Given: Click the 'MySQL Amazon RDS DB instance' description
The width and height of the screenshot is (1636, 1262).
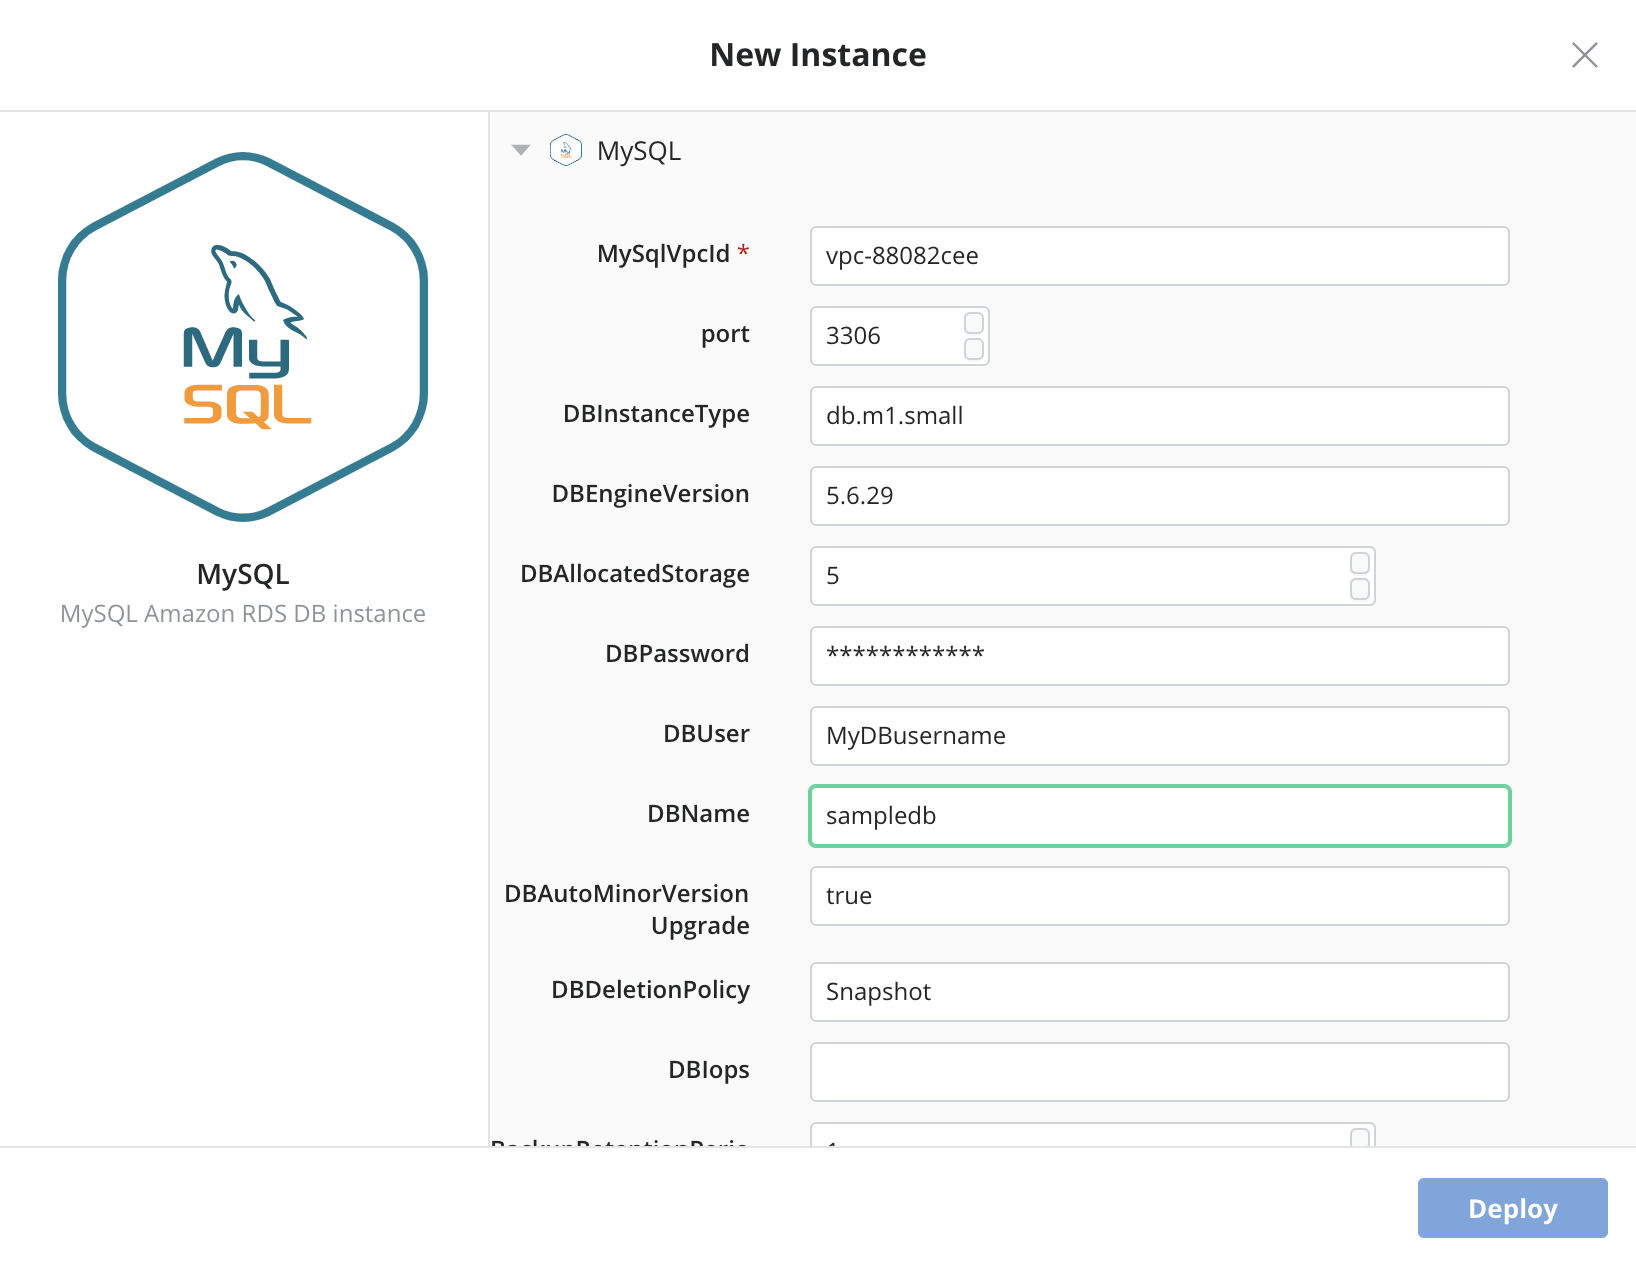Looking at the screenshot, I should (x=243, y=614).
